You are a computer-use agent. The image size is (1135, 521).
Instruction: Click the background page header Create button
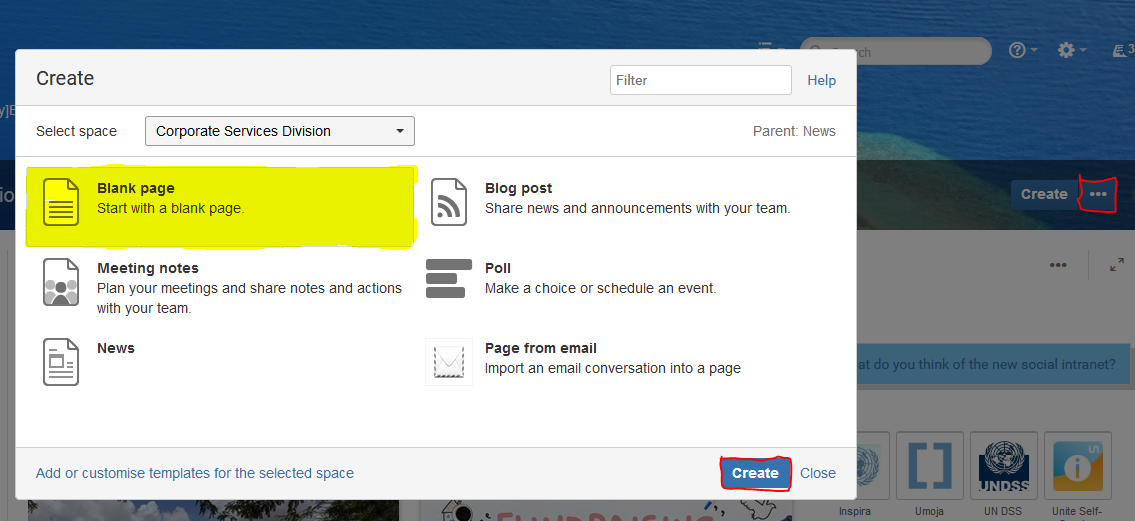(1044, 194)
